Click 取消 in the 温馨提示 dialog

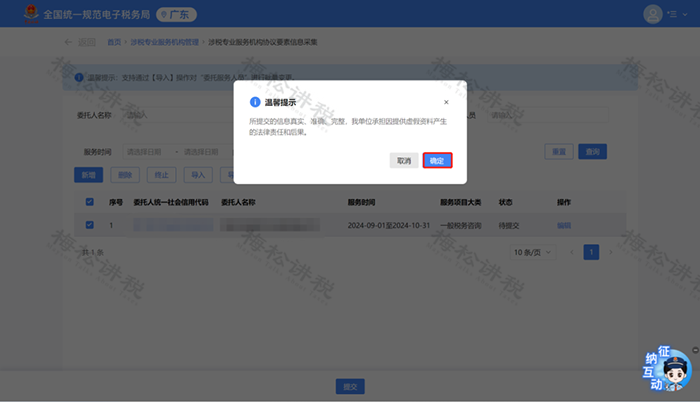pos(404,160)
